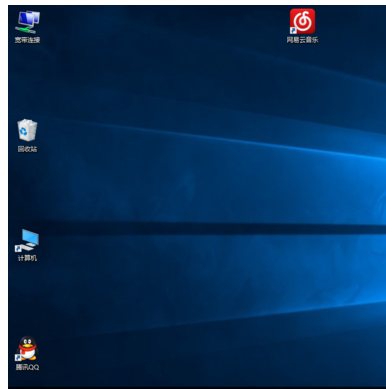Click the black strip along screen bottom
This screenshot has height=389, width=386.
click(x=197, y=388)
